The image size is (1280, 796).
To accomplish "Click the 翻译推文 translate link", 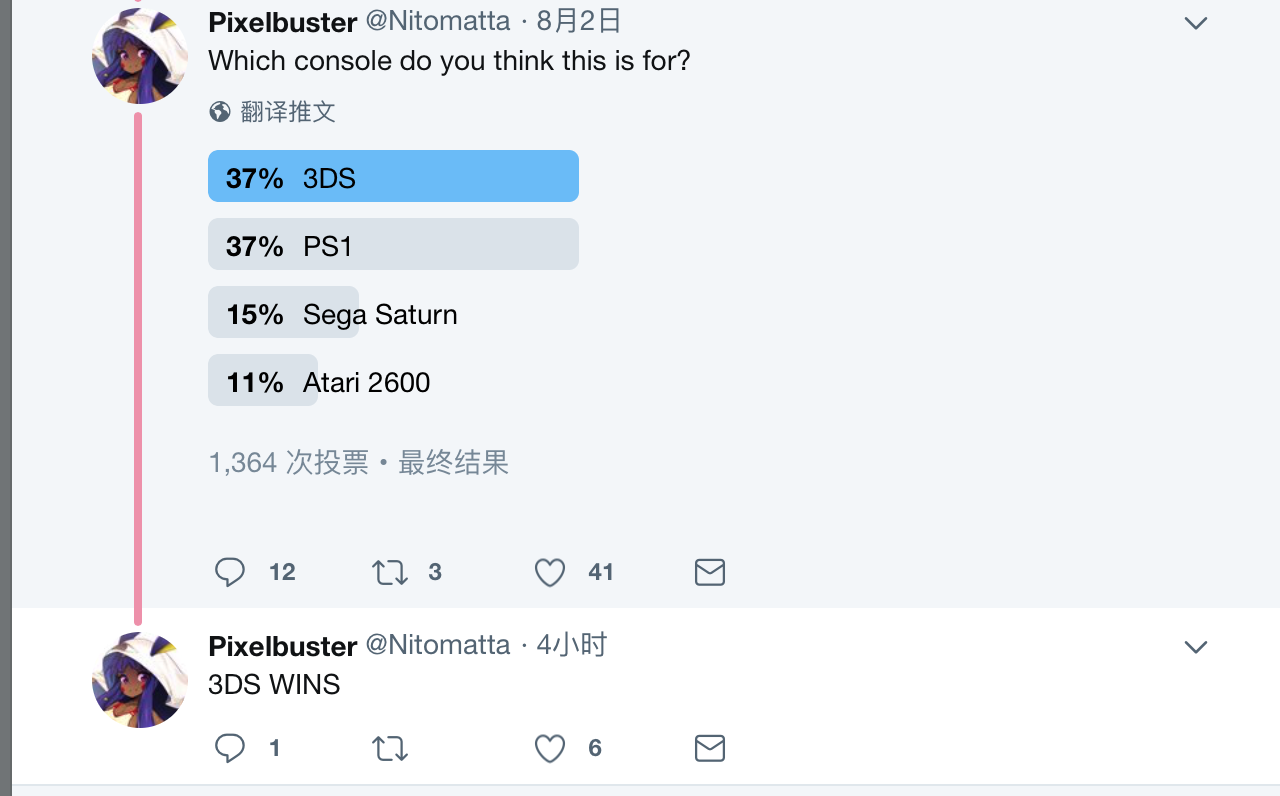I will point(288,112).
